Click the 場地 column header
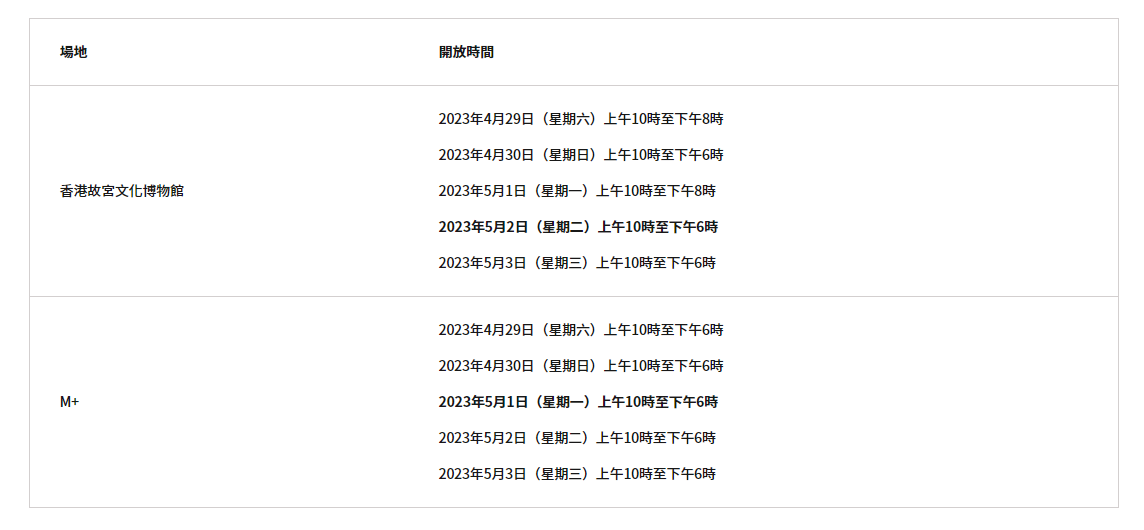Viewport: 1144px width, 530px height. (73, 52)
